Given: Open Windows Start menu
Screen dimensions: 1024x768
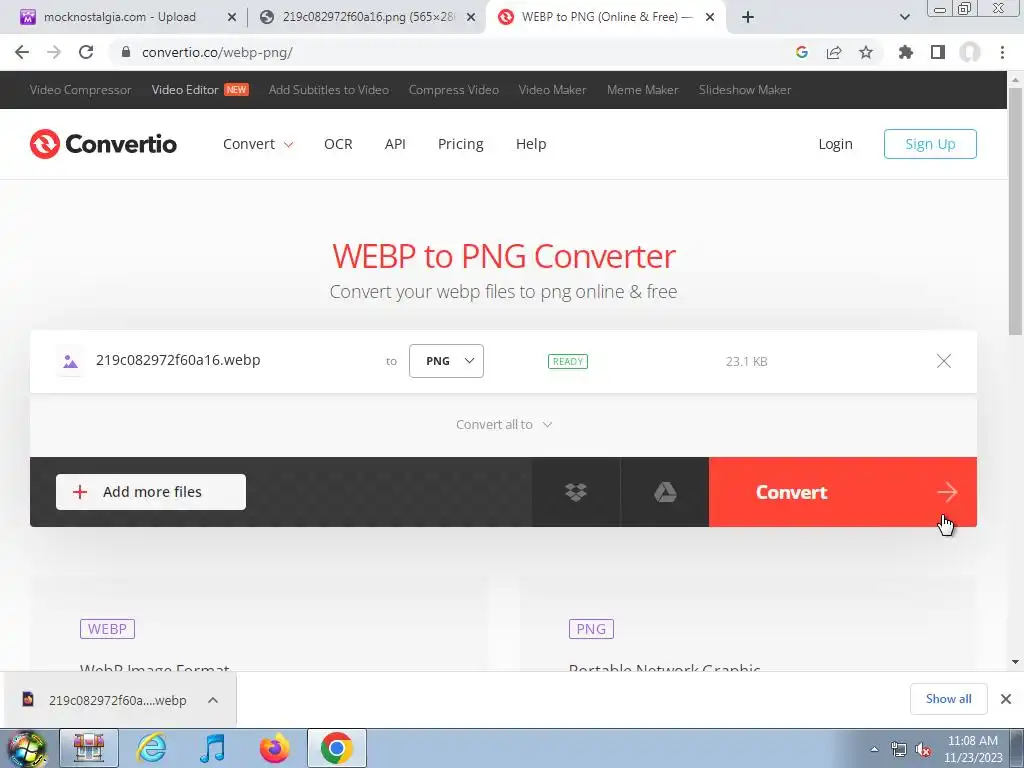Looking at the screenshot, I should (x=27, y=748).
